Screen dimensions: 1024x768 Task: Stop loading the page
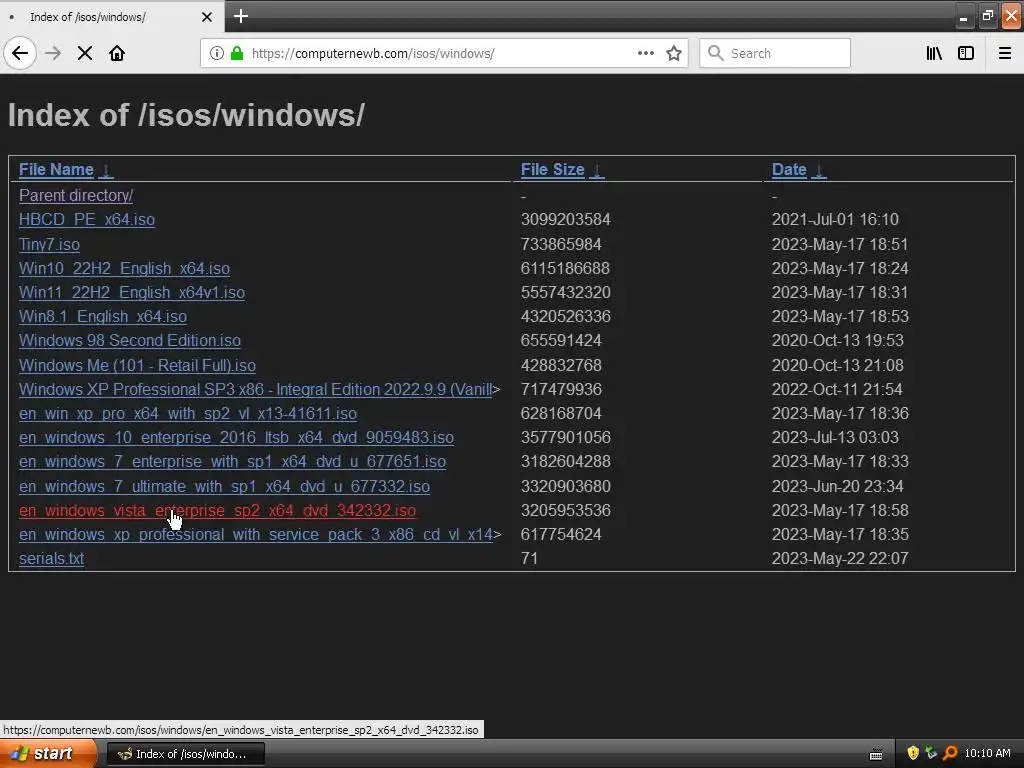point(85,53)
